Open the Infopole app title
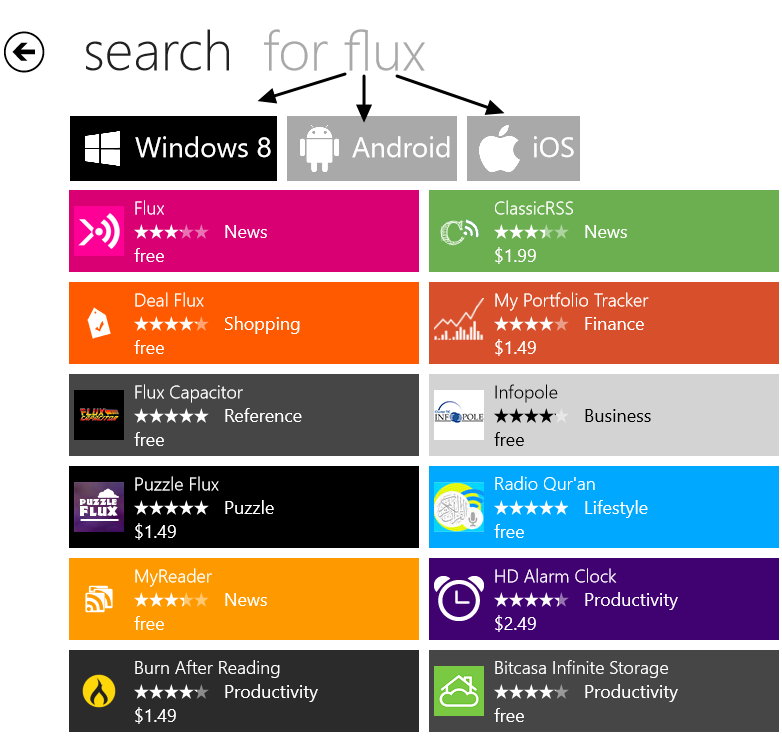Image resolution: width=782 pixels, height=737 pixels. pyautogui.click(x=526, y=393)
